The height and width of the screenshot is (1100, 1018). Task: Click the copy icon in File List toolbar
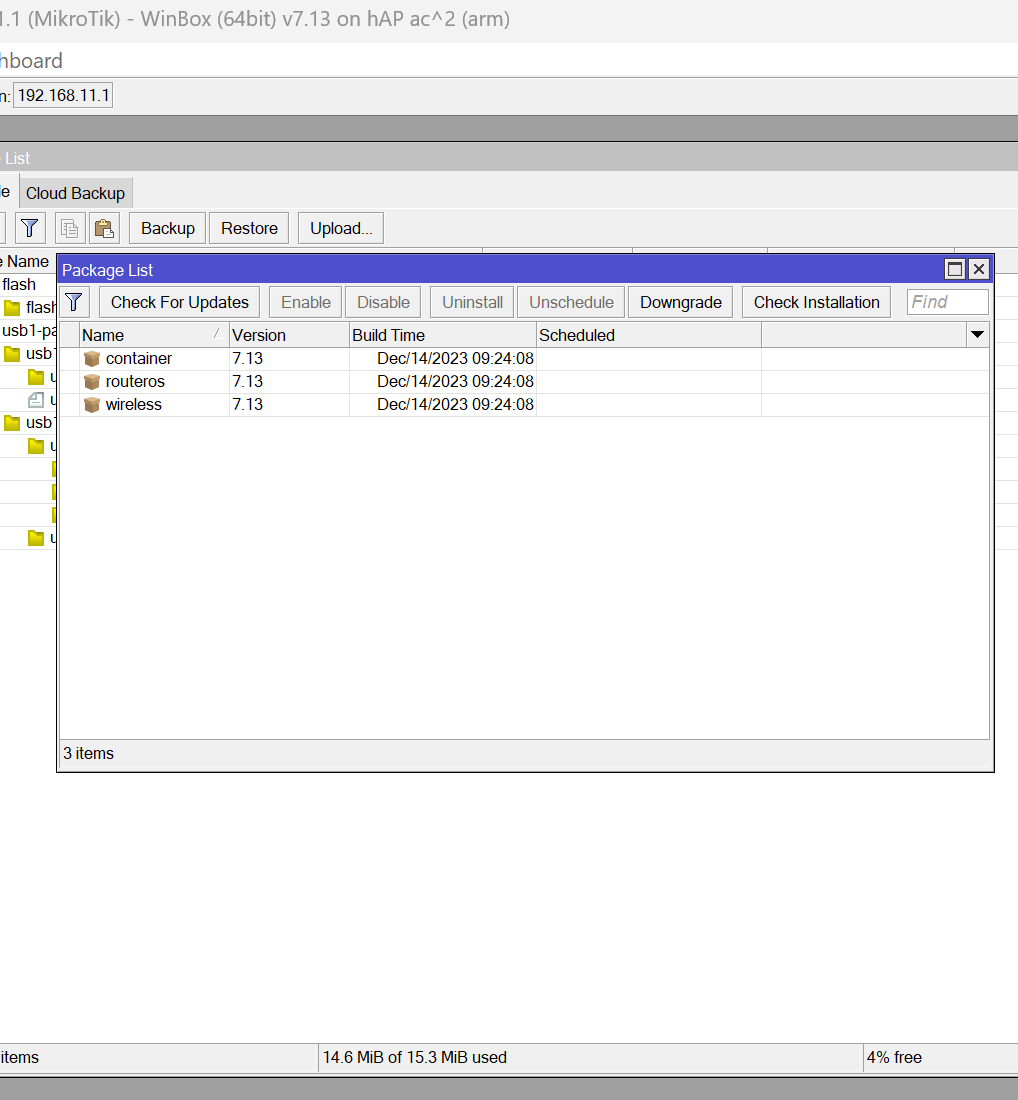click(69, 228)
